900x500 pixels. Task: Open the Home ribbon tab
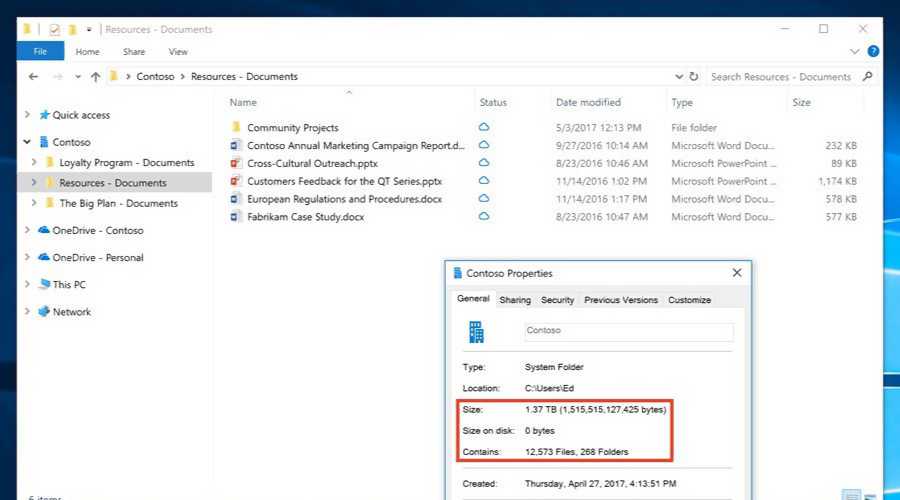click(x=87, y=51)
